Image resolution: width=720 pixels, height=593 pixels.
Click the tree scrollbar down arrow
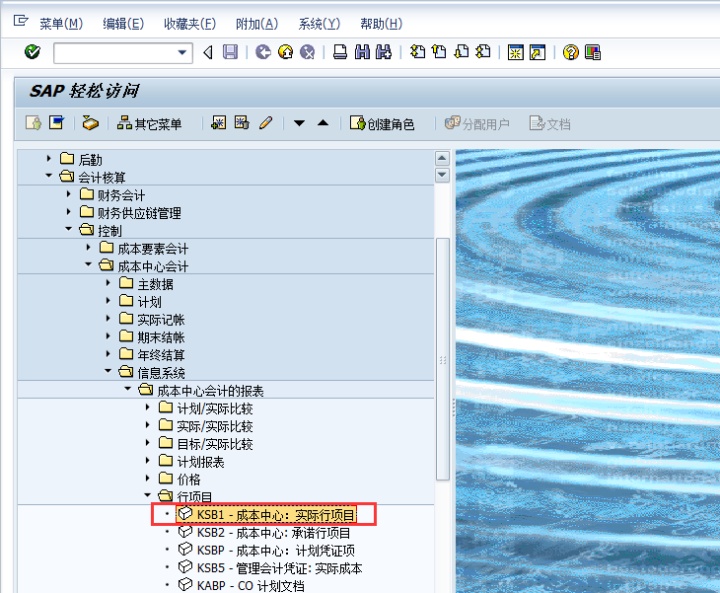click(x=442, y=175)
